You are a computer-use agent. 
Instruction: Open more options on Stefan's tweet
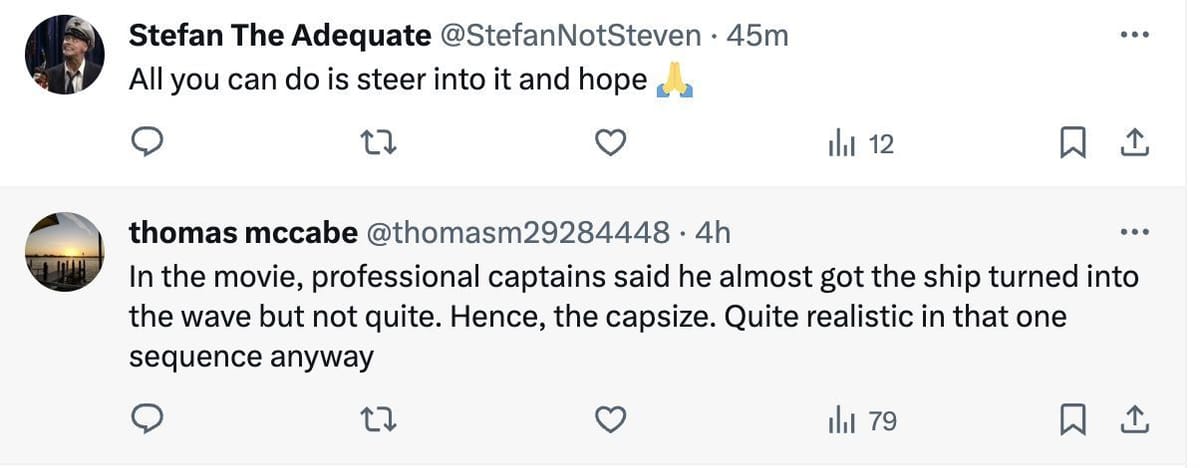[1135, 36]
